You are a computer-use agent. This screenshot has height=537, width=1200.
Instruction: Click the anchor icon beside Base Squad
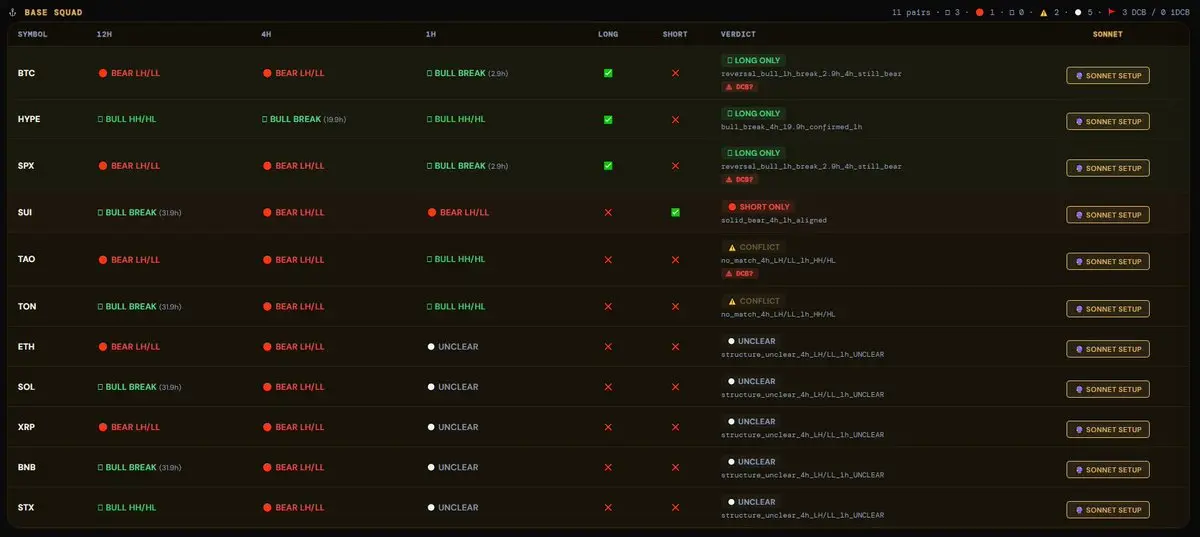pyautogui.click(x=12, y=12)
